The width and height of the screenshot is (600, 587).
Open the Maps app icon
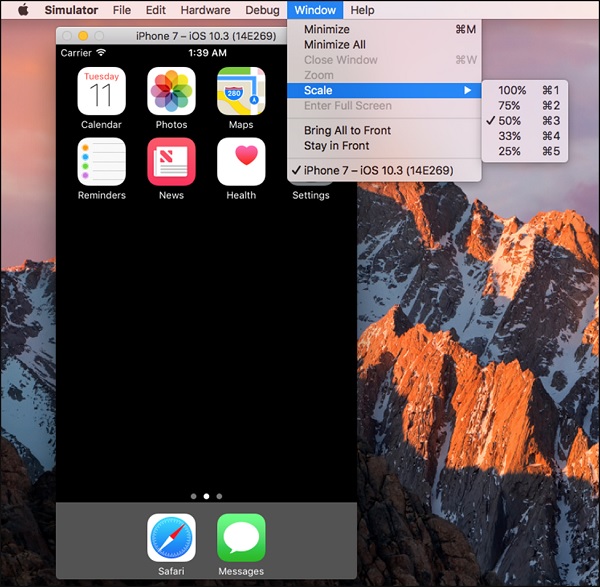click(x=241, y=92)
